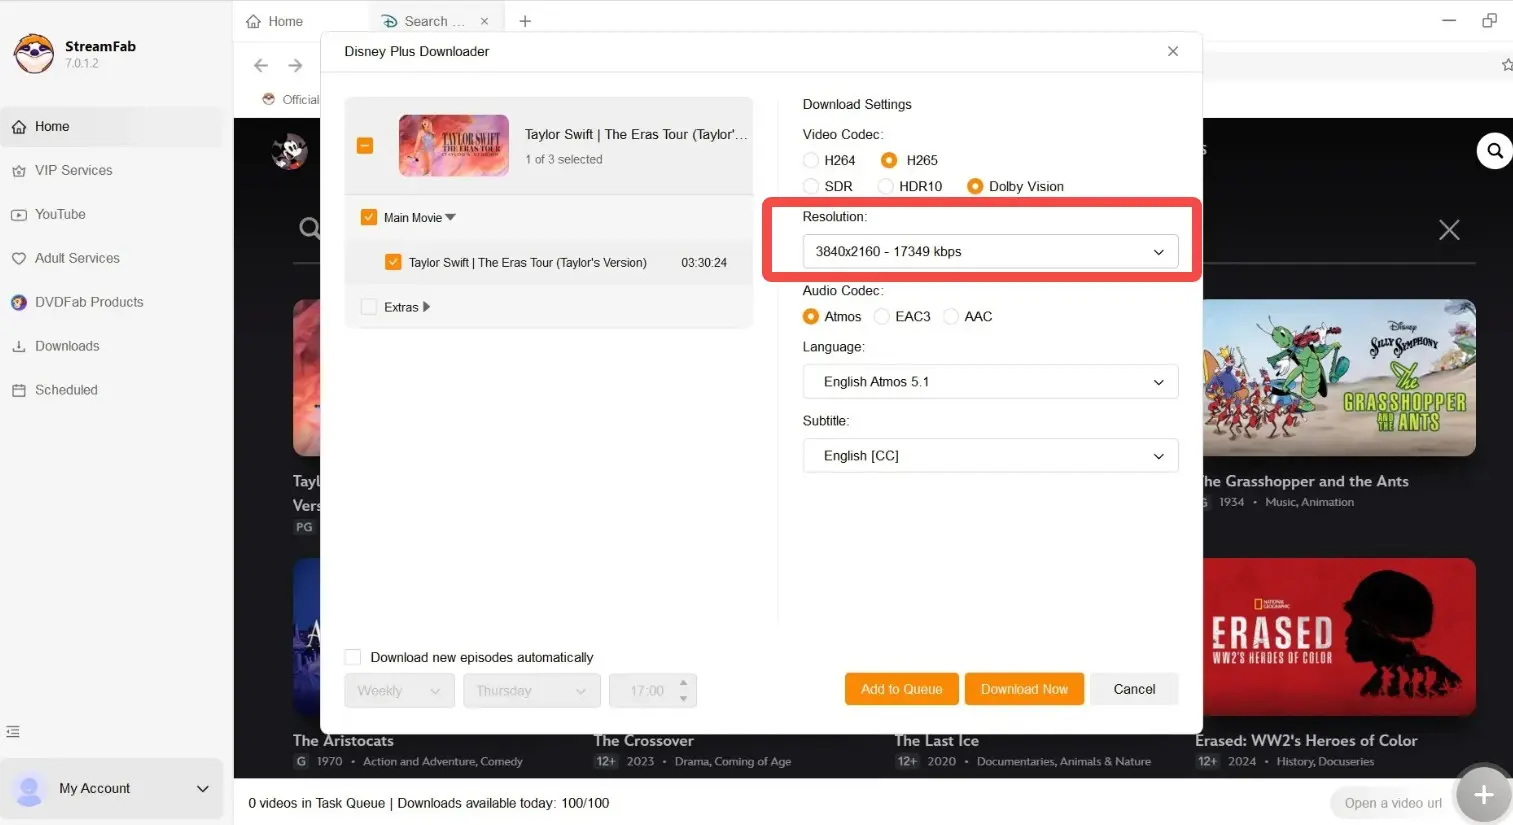The width and height of the screenshot is (1513, 825).
Task: Close the Search tab
Action: click(x=485, y=21)
